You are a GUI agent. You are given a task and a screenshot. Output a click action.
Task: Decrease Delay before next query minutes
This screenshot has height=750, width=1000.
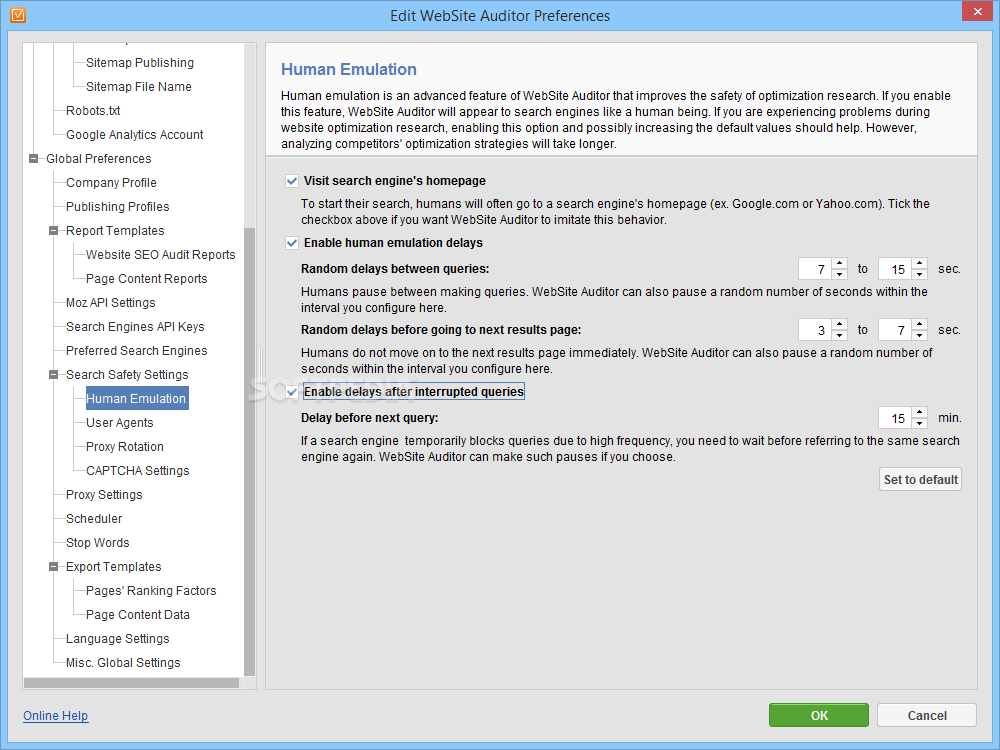[x=920, y=423]
